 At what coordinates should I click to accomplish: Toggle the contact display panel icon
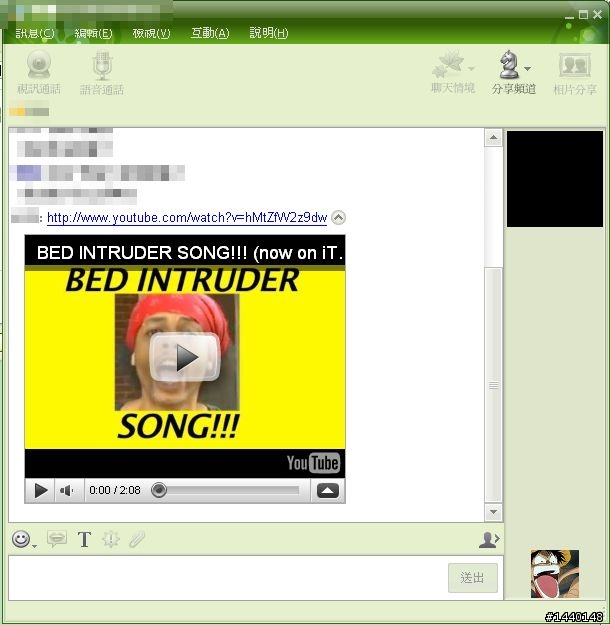[489, 540]
